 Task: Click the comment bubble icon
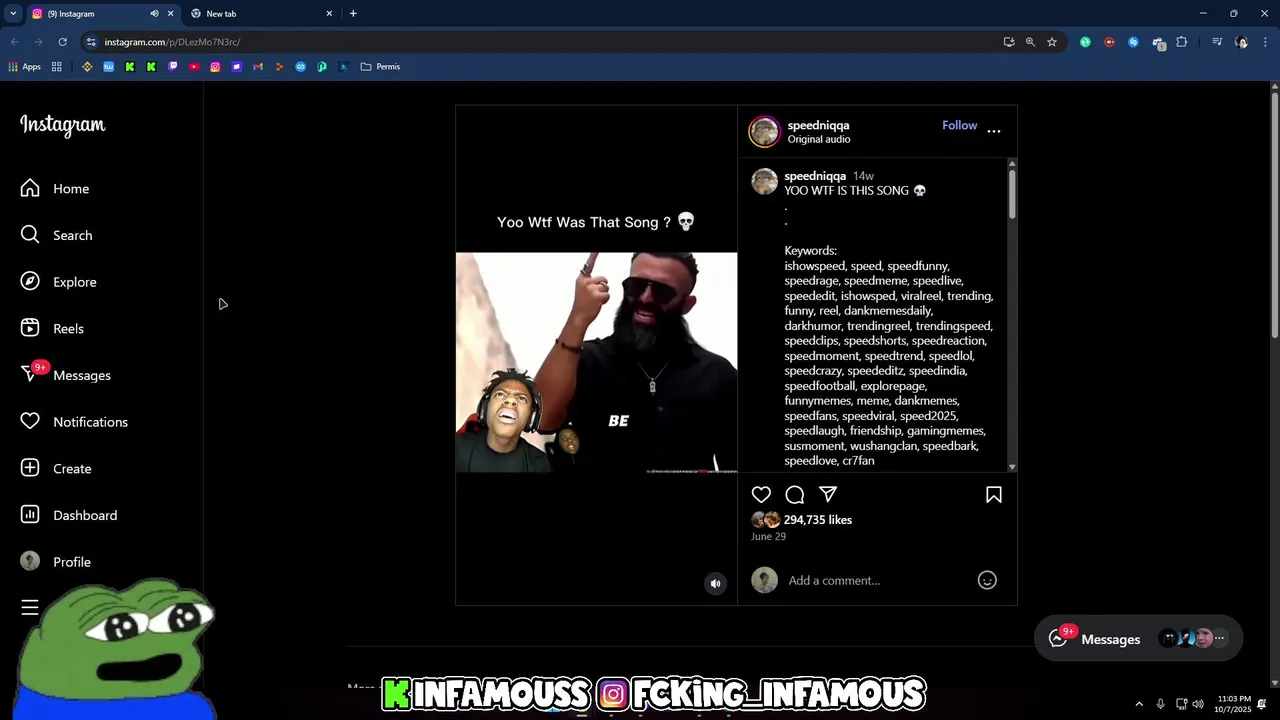coord(795,494)
